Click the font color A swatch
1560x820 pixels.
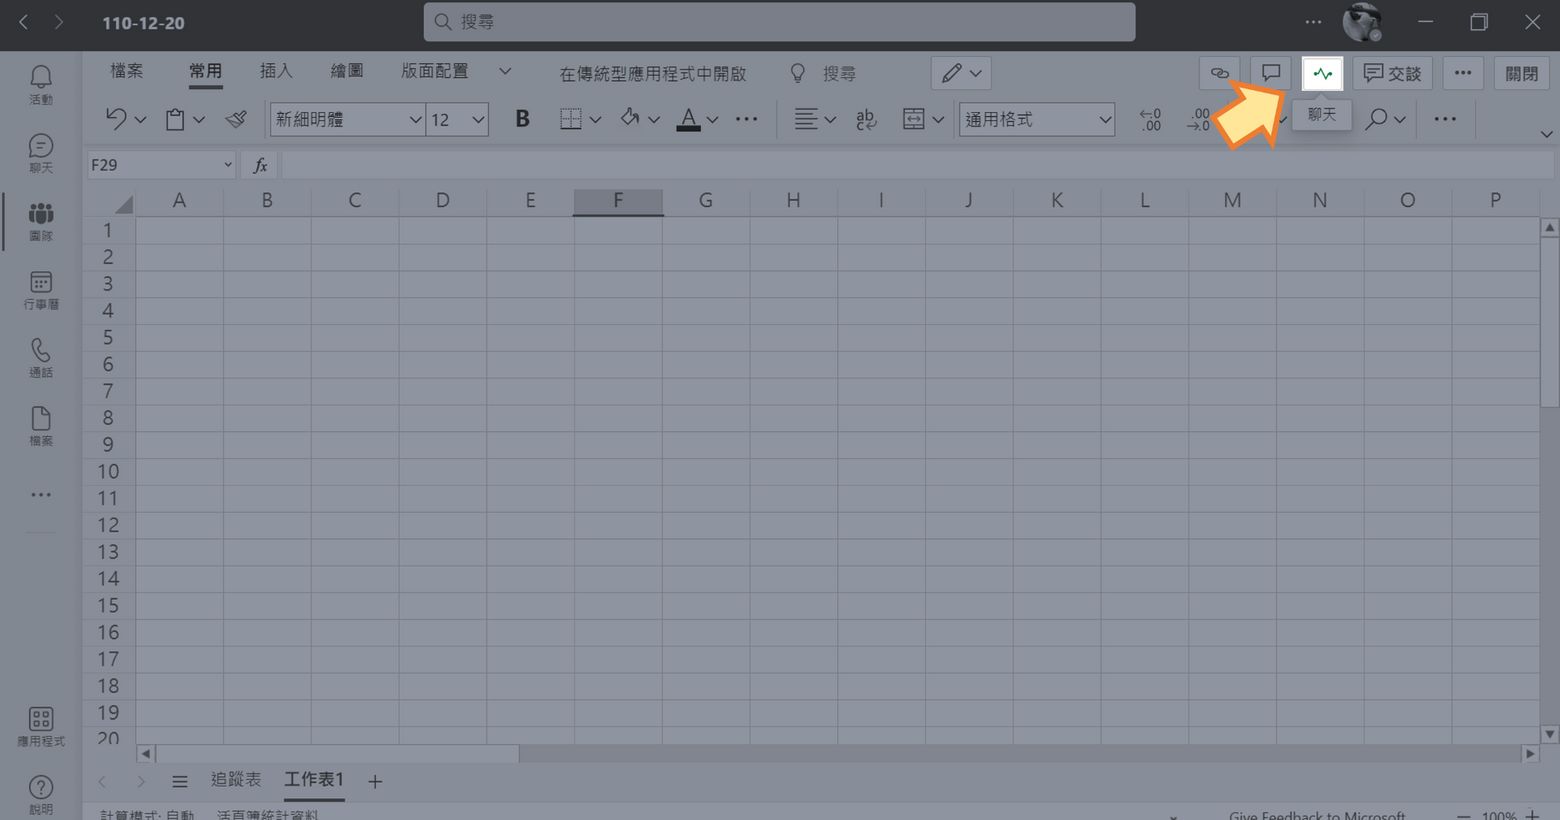tap(688, 119)
